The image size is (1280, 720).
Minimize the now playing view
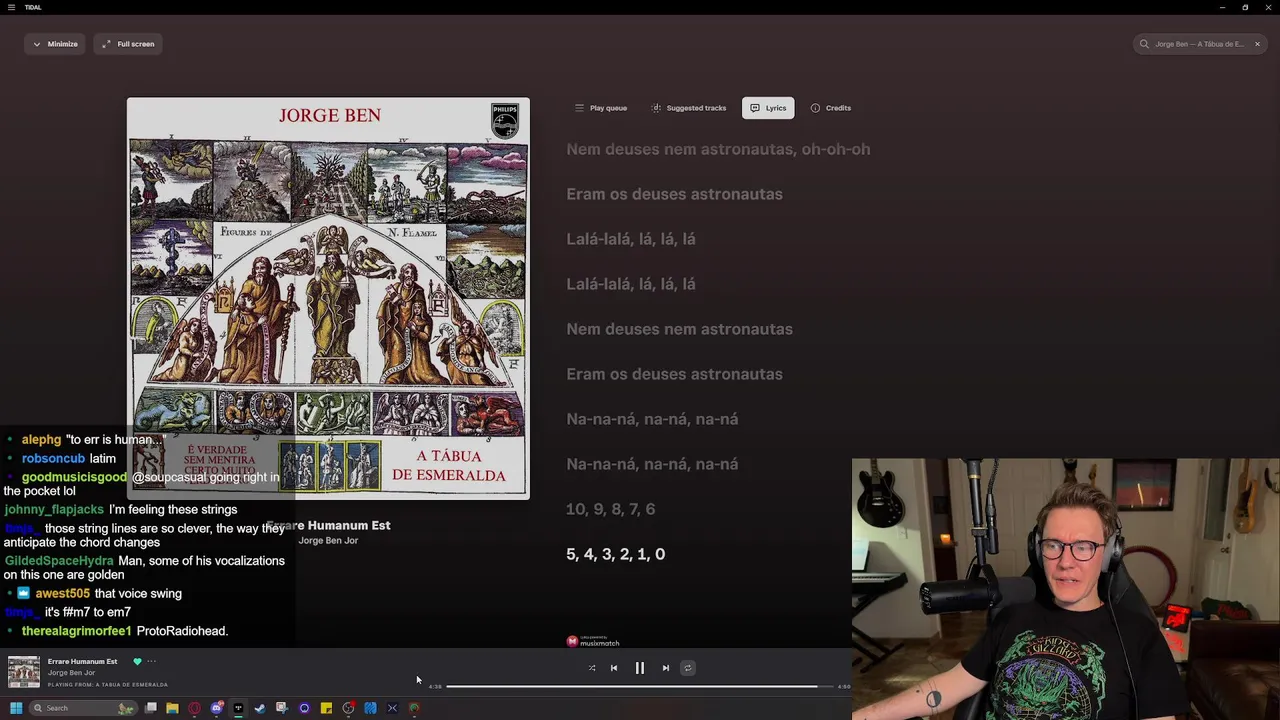coord(55,44)
